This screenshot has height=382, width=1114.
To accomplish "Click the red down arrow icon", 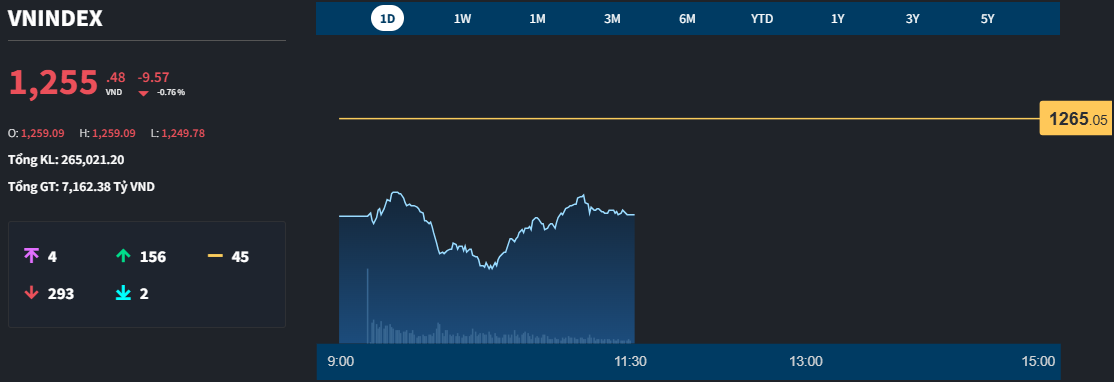I will 31,293.
